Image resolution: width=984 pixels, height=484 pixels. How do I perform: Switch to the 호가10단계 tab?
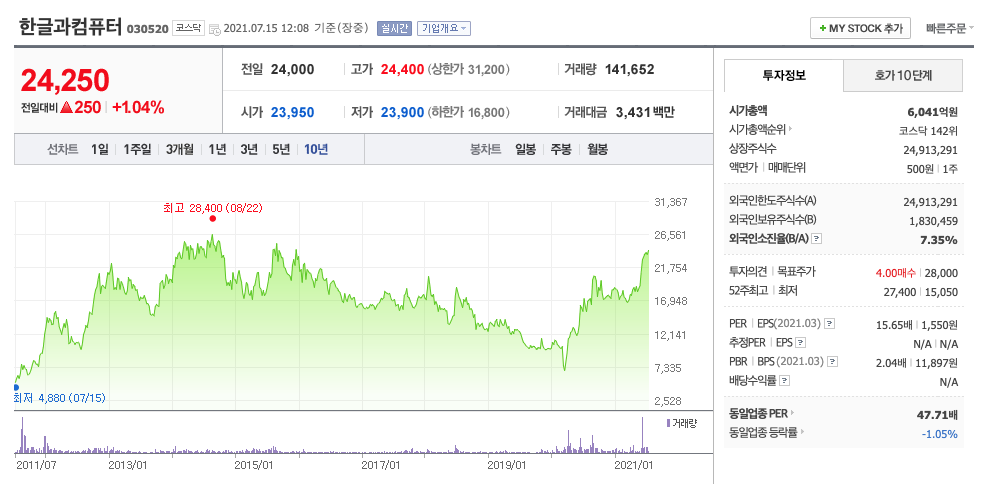click(x=903, y=76)
